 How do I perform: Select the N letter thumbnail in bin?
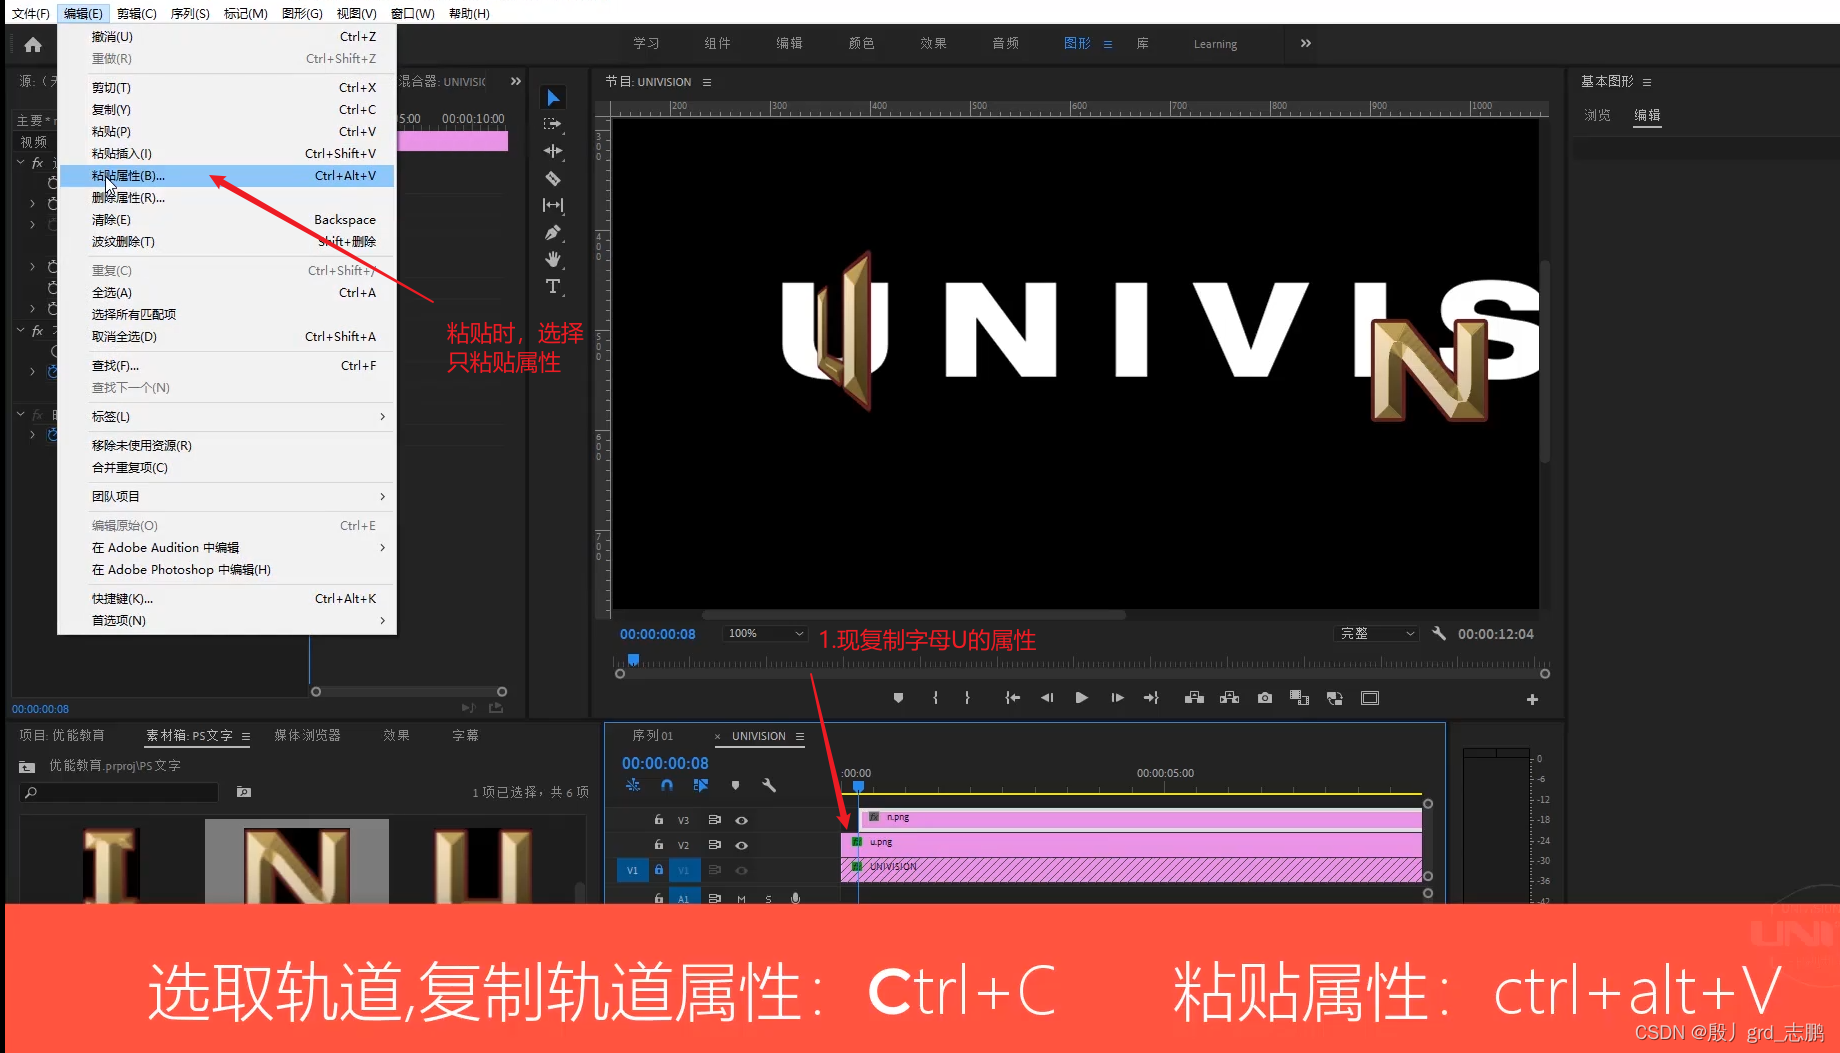click(x=297, y=861)
